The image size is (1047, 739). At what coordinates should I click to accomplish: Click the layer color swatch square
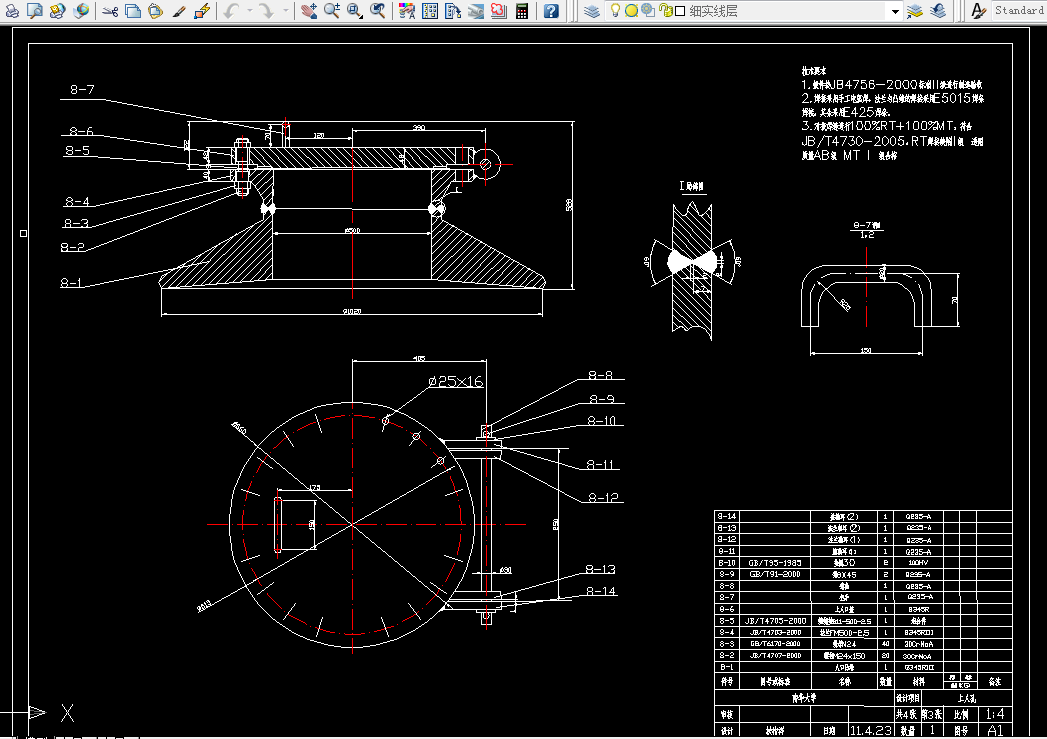pyautogui.click(x=679, y=11)
